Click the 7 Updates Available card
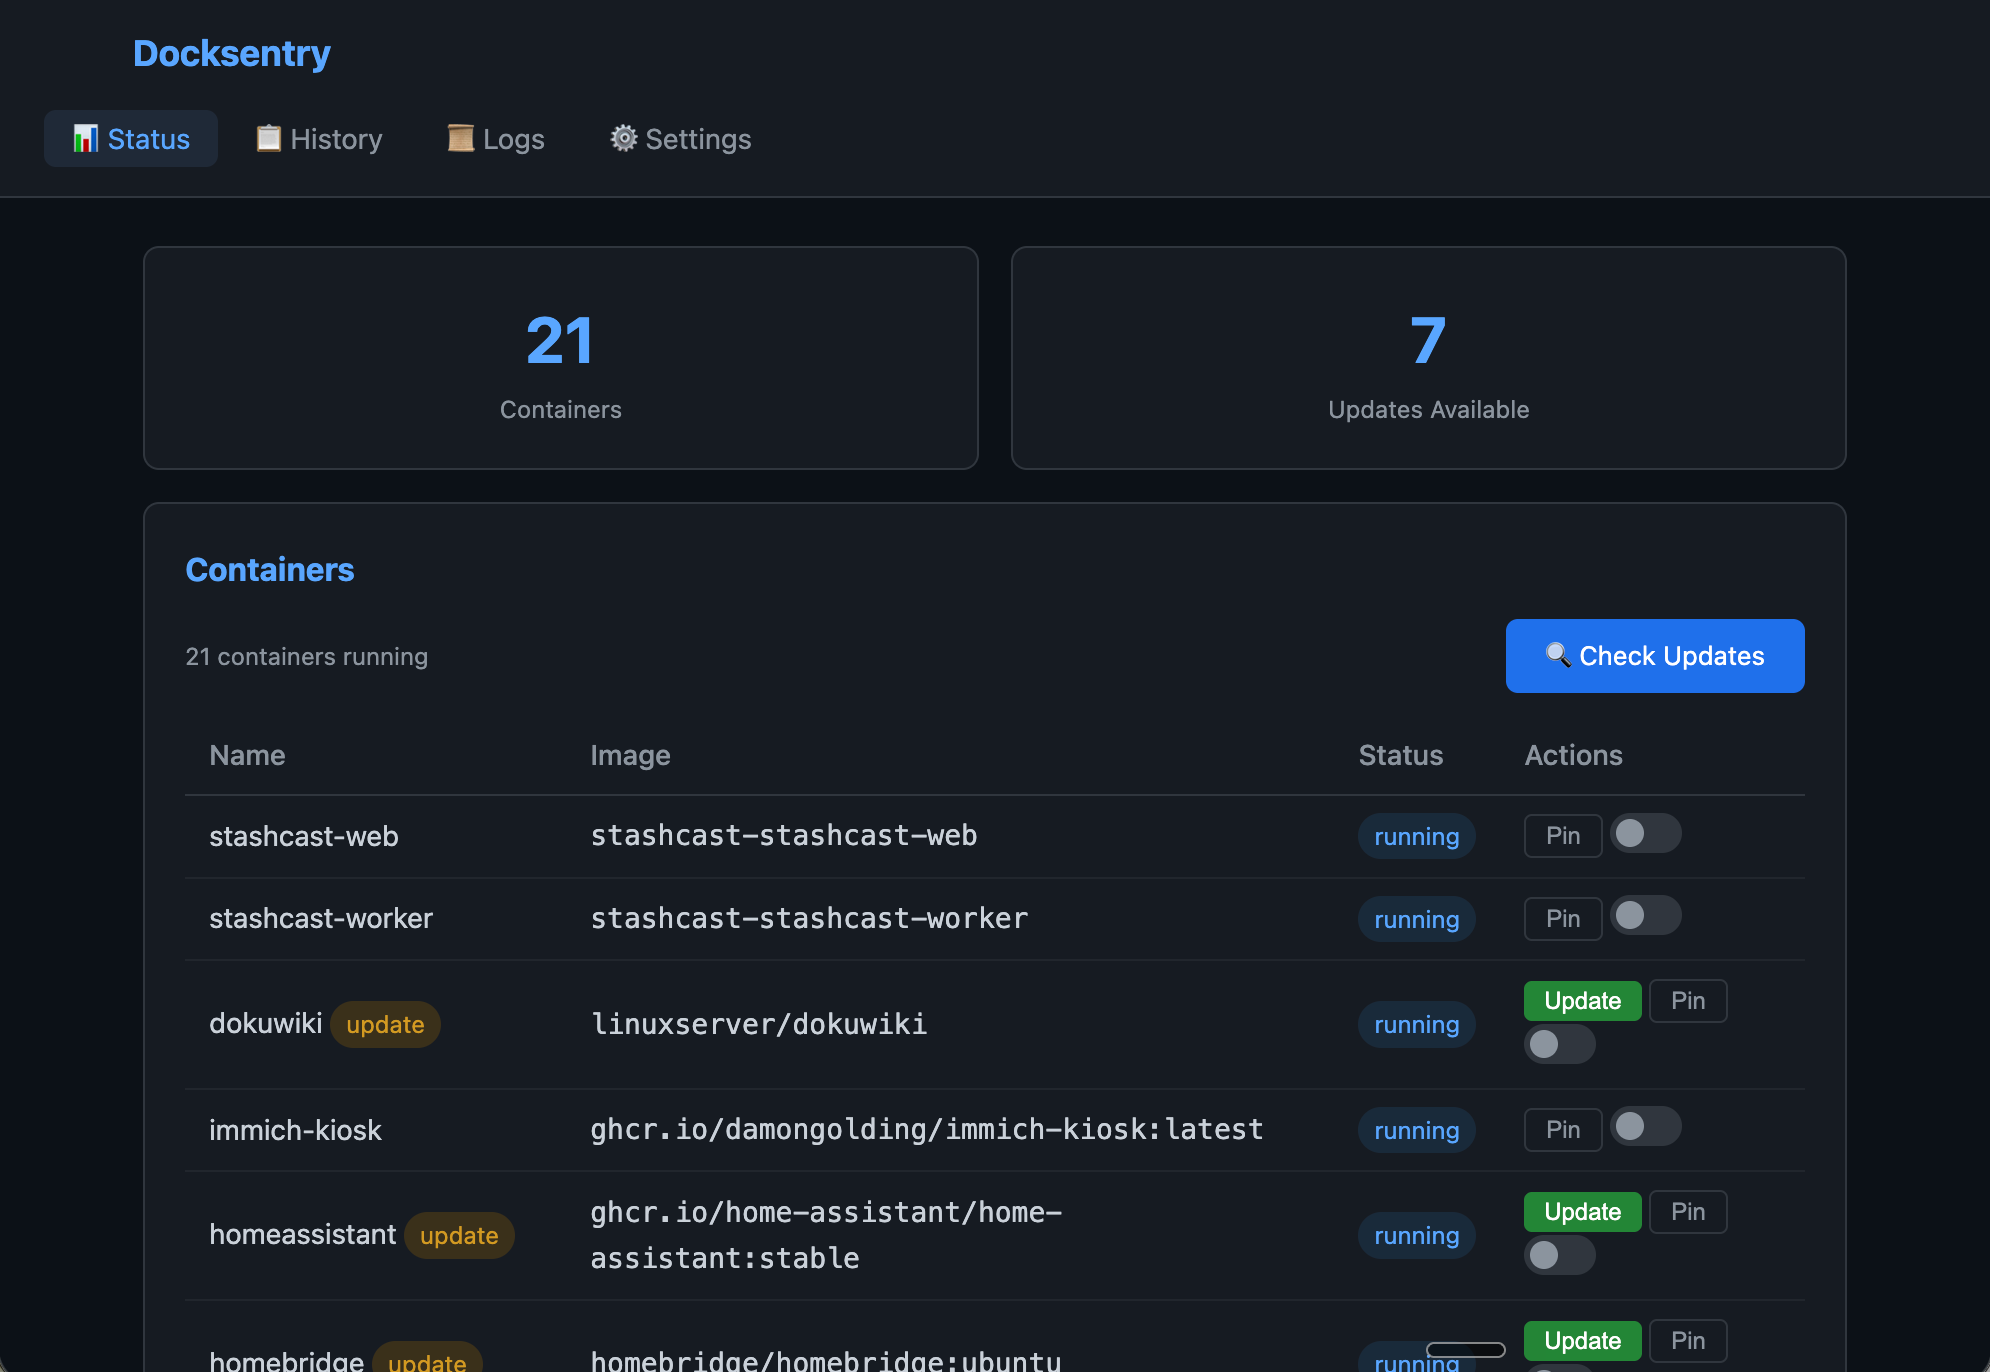Image resolution: width=1990 pixels, height=1372 pixels. pyautogui.click(x=1429, y=358)
